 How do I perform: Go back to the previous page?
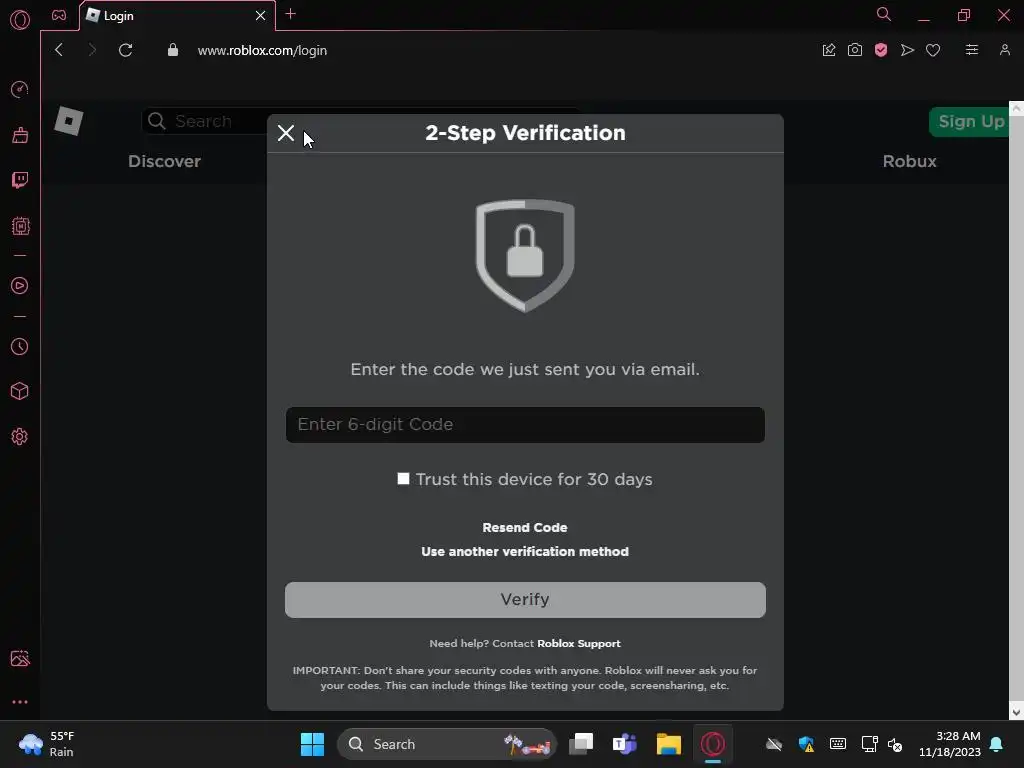click(x=59, y=50)
